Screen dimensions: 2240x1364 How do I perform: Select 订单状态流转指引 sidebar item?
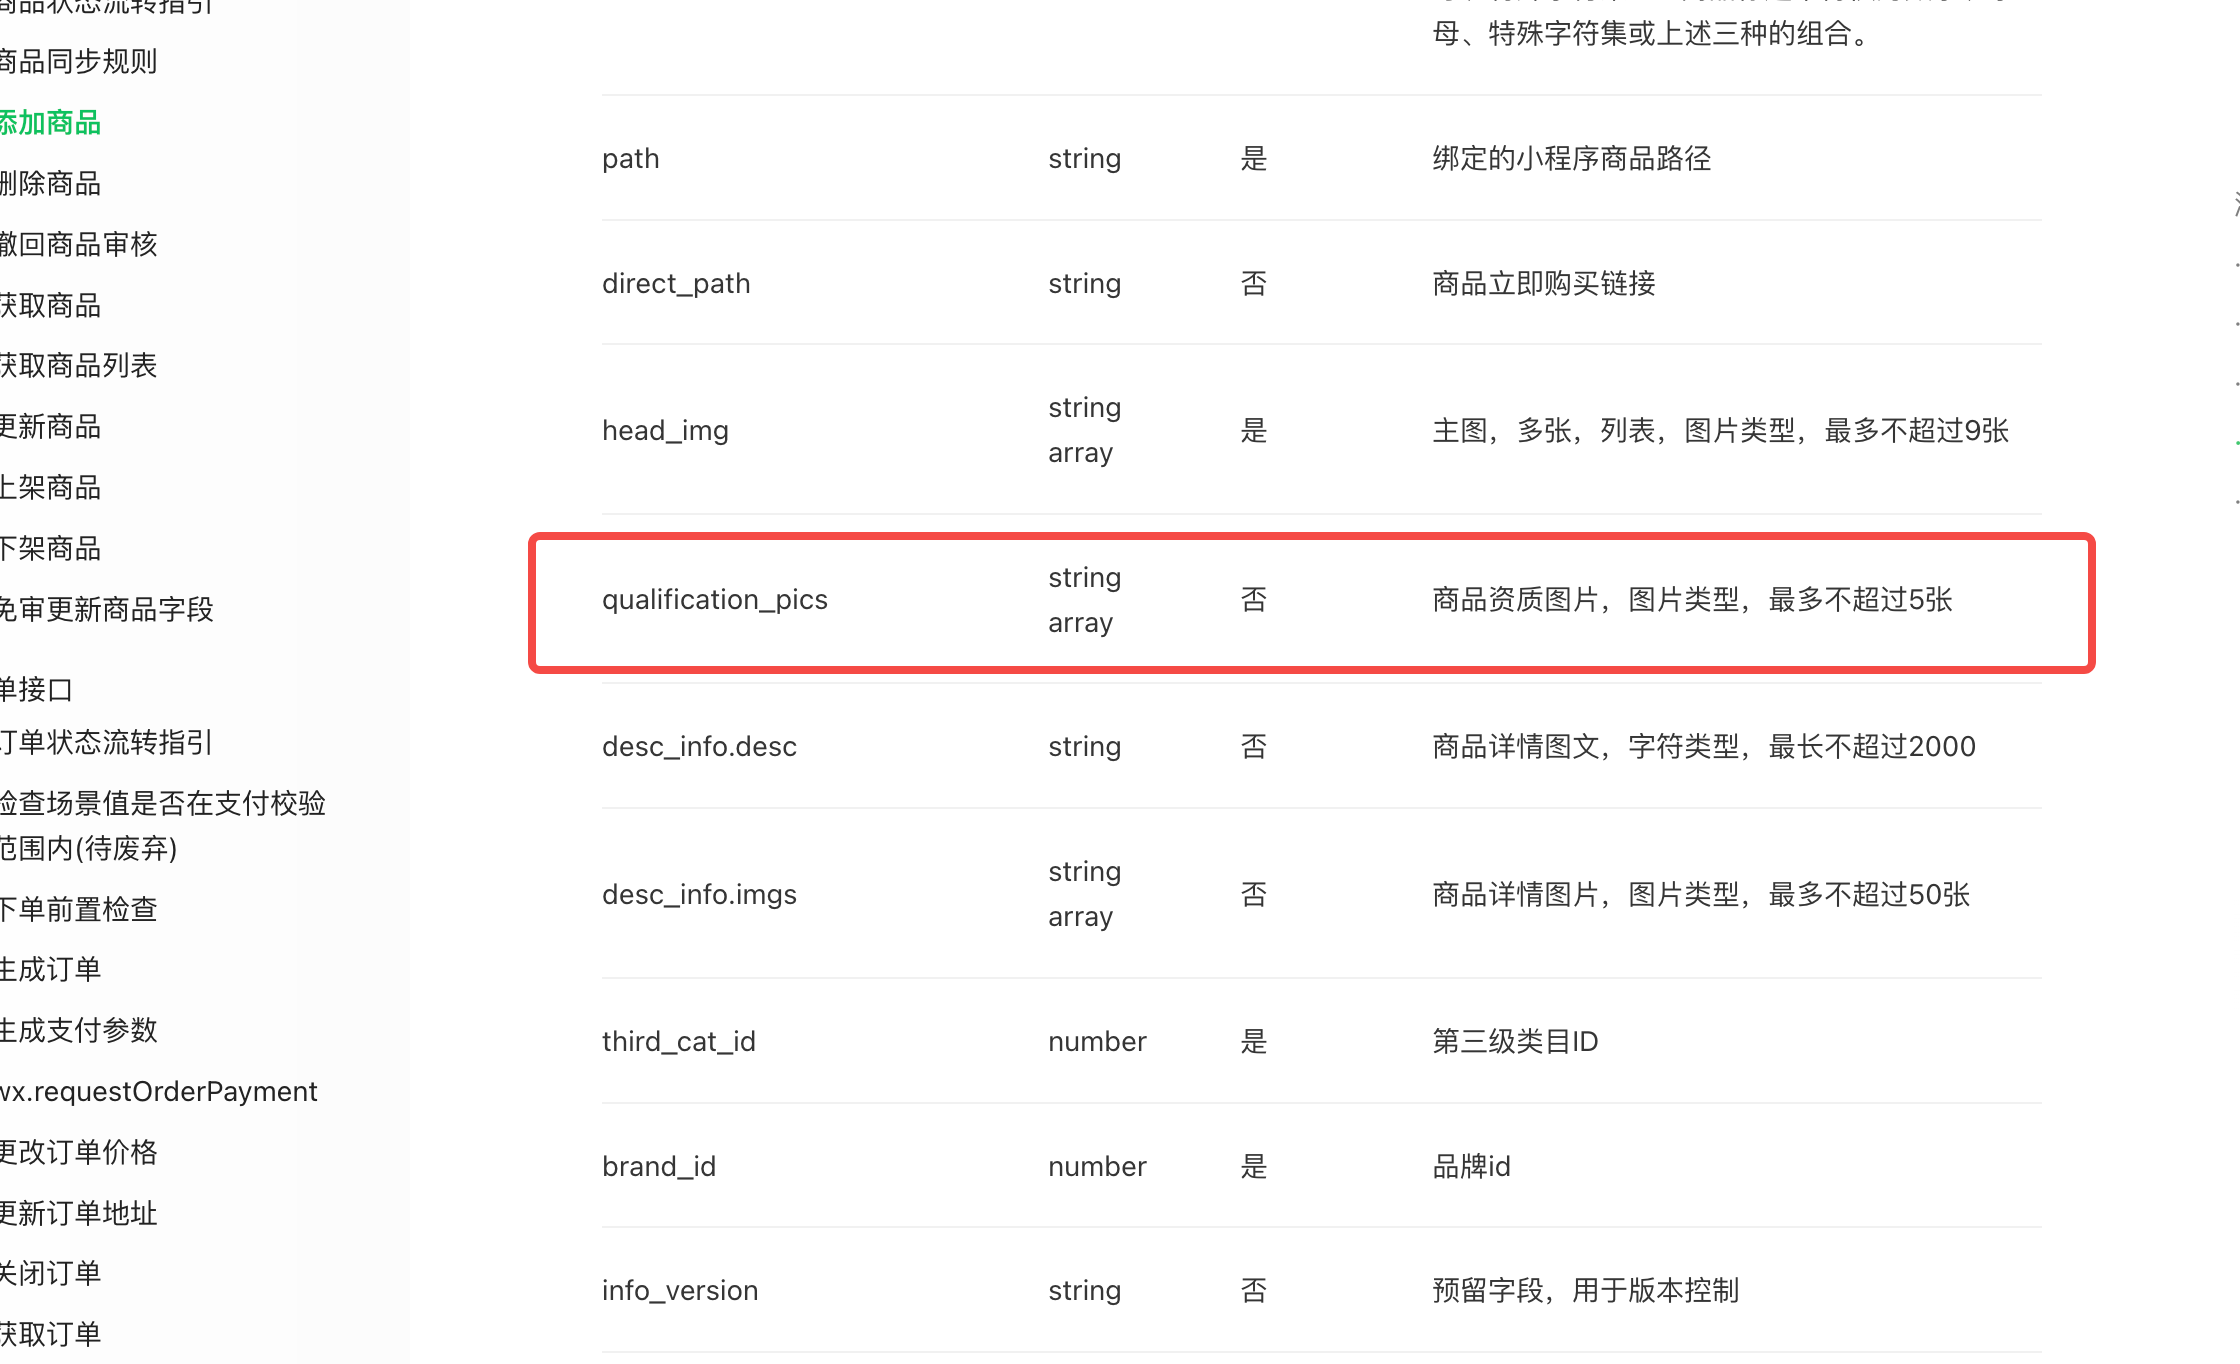click(106, 743)
